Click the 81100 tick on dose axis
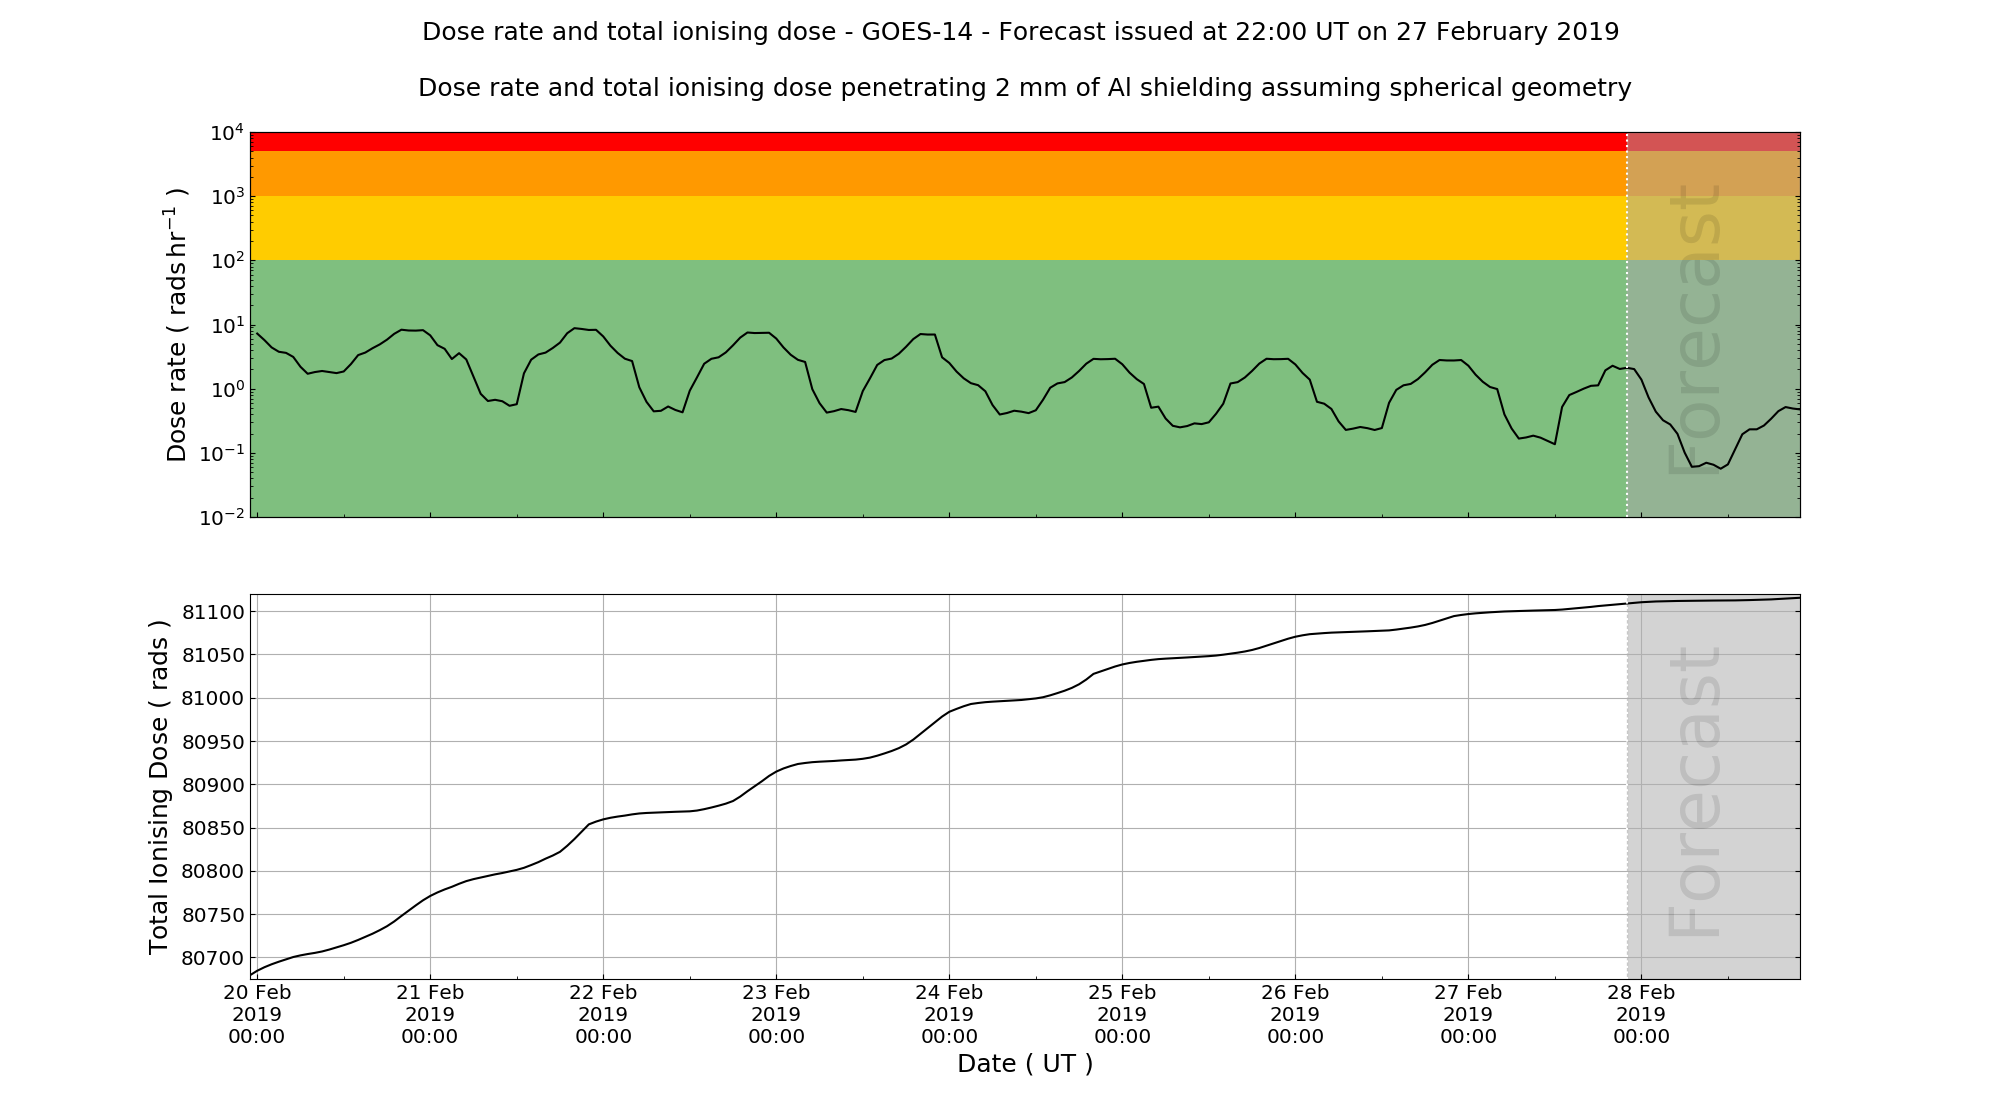The width and height of the screenshot is (2000, 1100). pyautogui.click(x=213, y=612)
